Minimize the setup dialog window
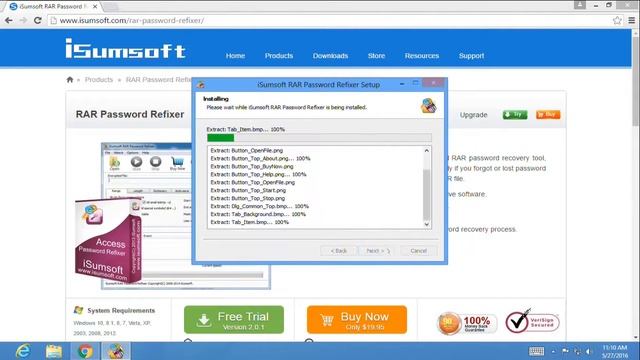The image size is (640, 360). point(402,84)
